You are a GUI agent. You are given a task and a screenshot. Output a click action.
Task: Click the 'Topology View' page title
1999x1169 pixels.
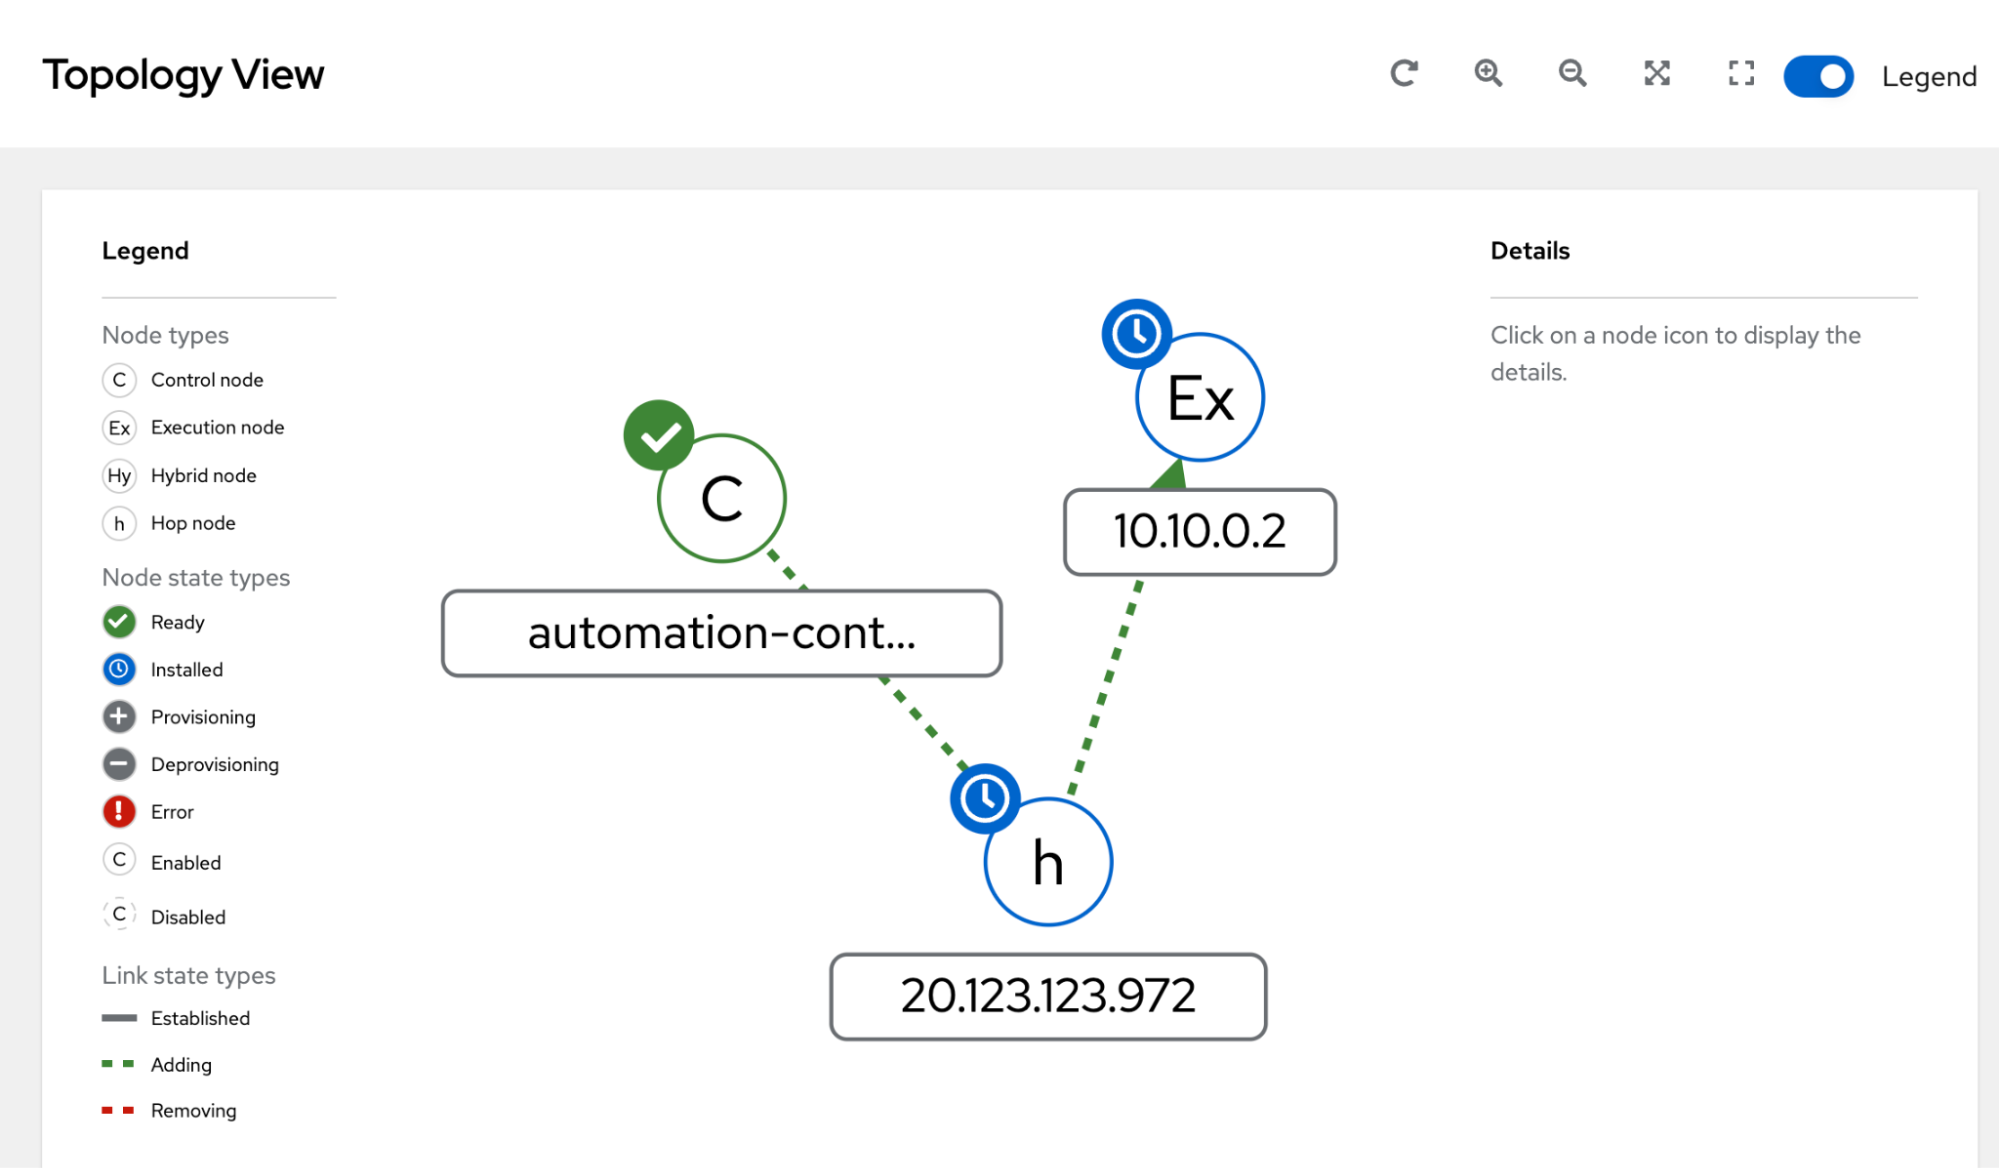pos(183,76)
